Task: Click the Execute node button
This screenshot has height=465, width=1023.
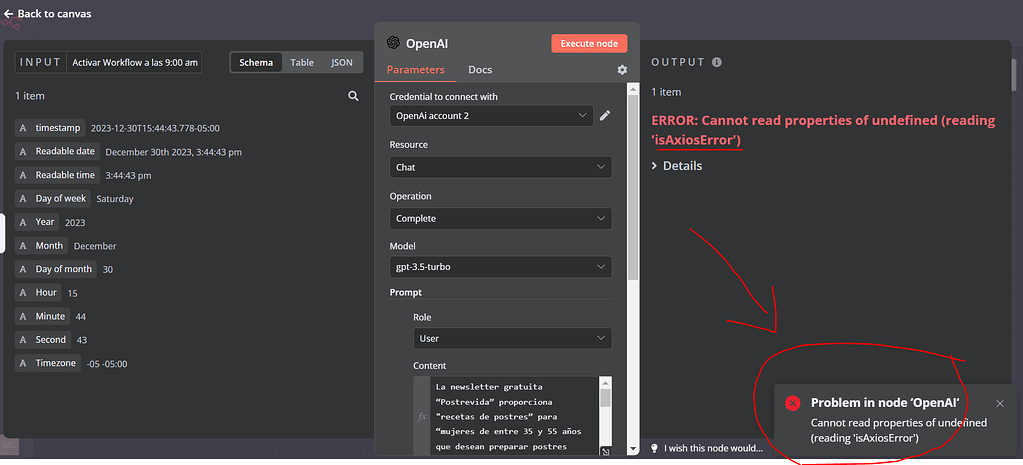Action: coord(589,43)
